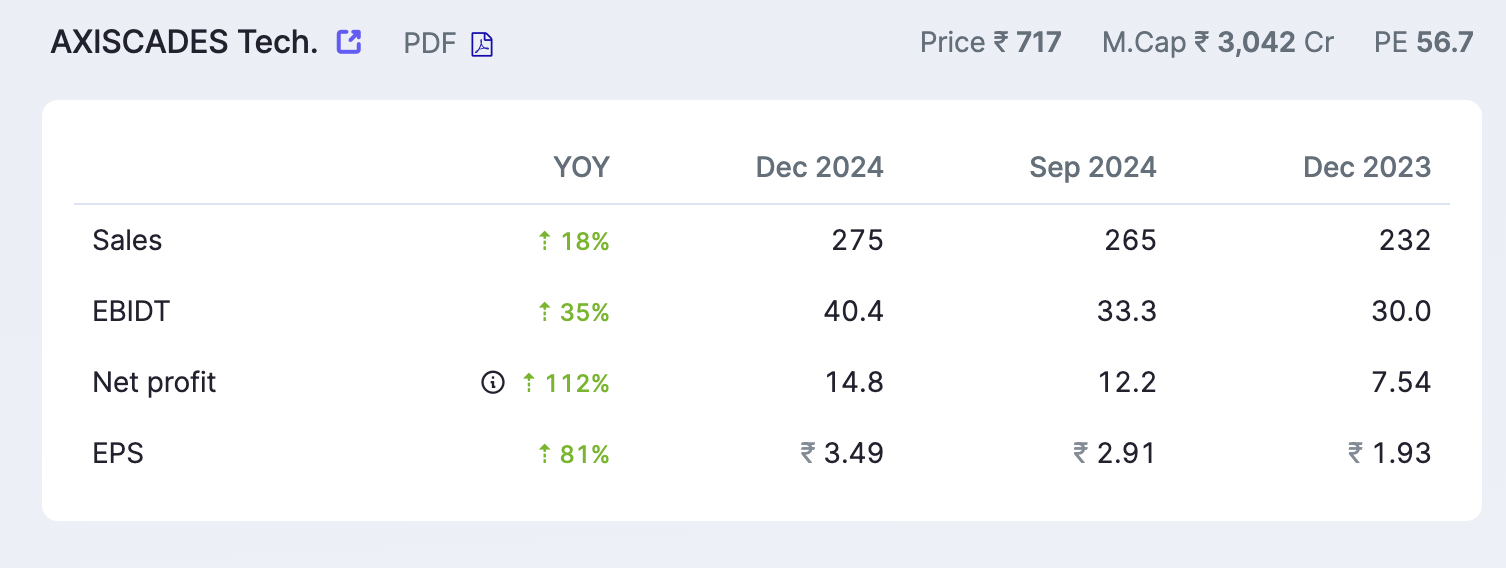Click the Dec 2024 EBIDT value 40.4
This screenshot has height=568, width=1506.
pos(853,312)
